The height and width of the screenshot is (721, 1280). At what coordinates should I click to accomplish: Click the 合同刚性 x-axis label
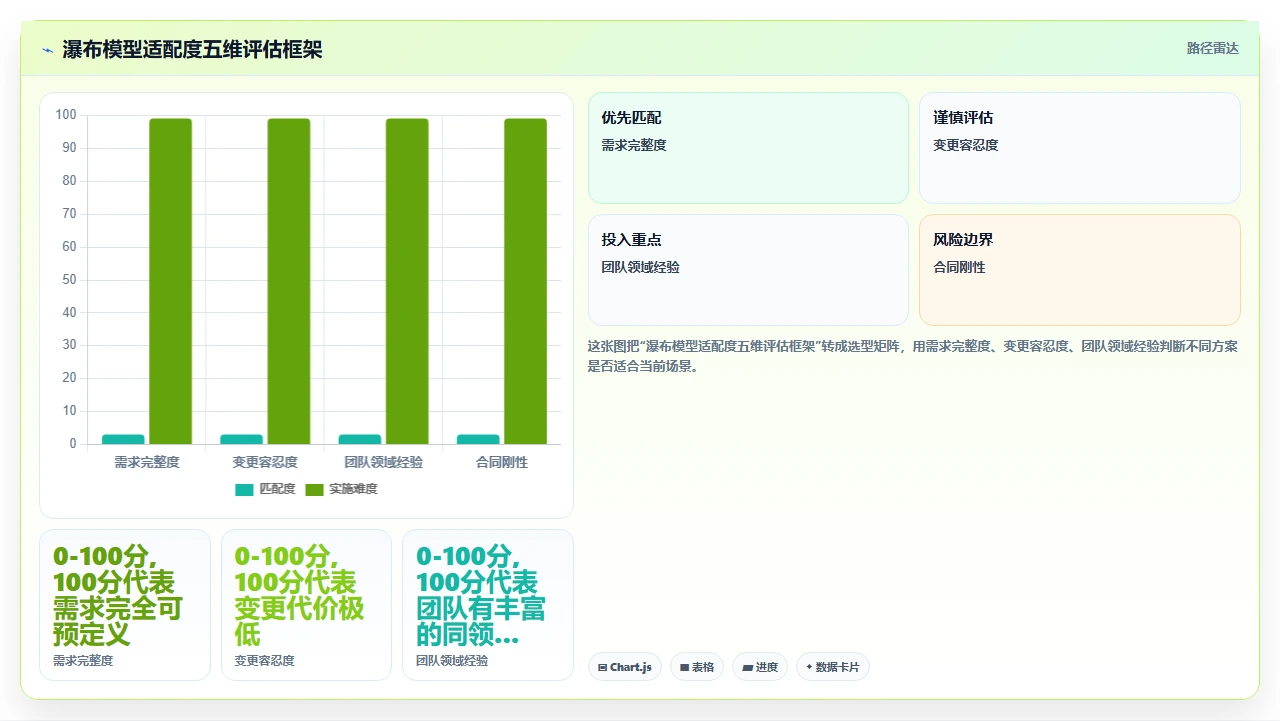pos(502,462)
